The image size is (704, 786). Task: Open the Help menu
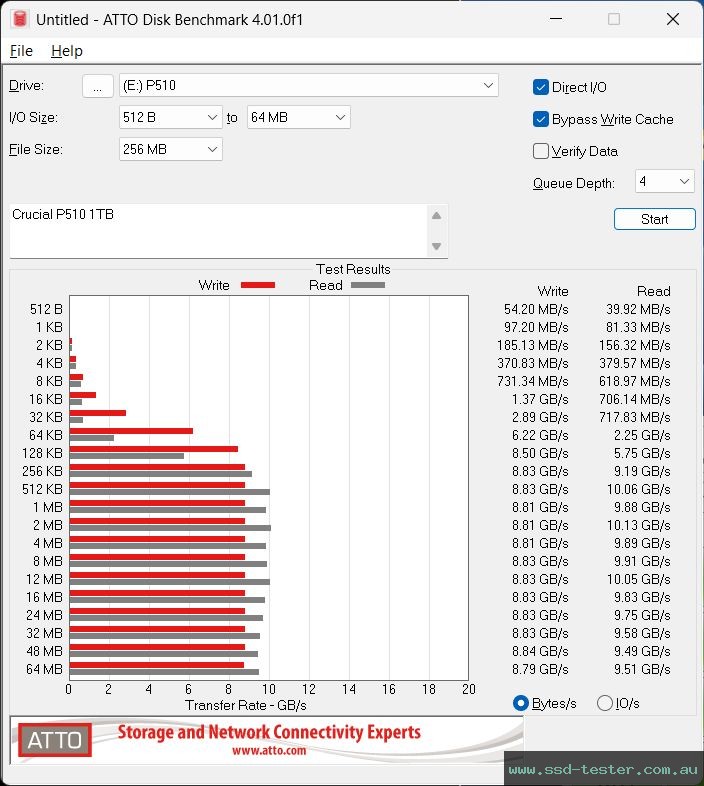67,51
